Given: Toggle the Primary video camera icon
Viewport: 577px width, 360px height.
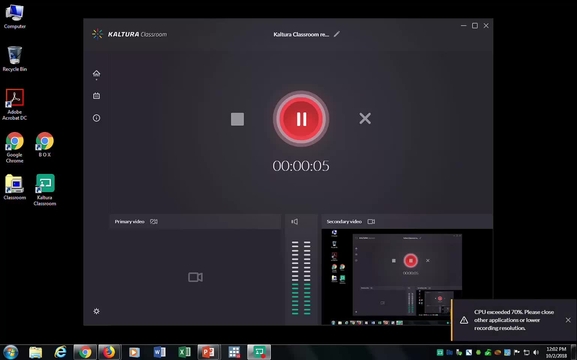Looking at the screenshot, I should pyautogui.click(x=154, y=222).
